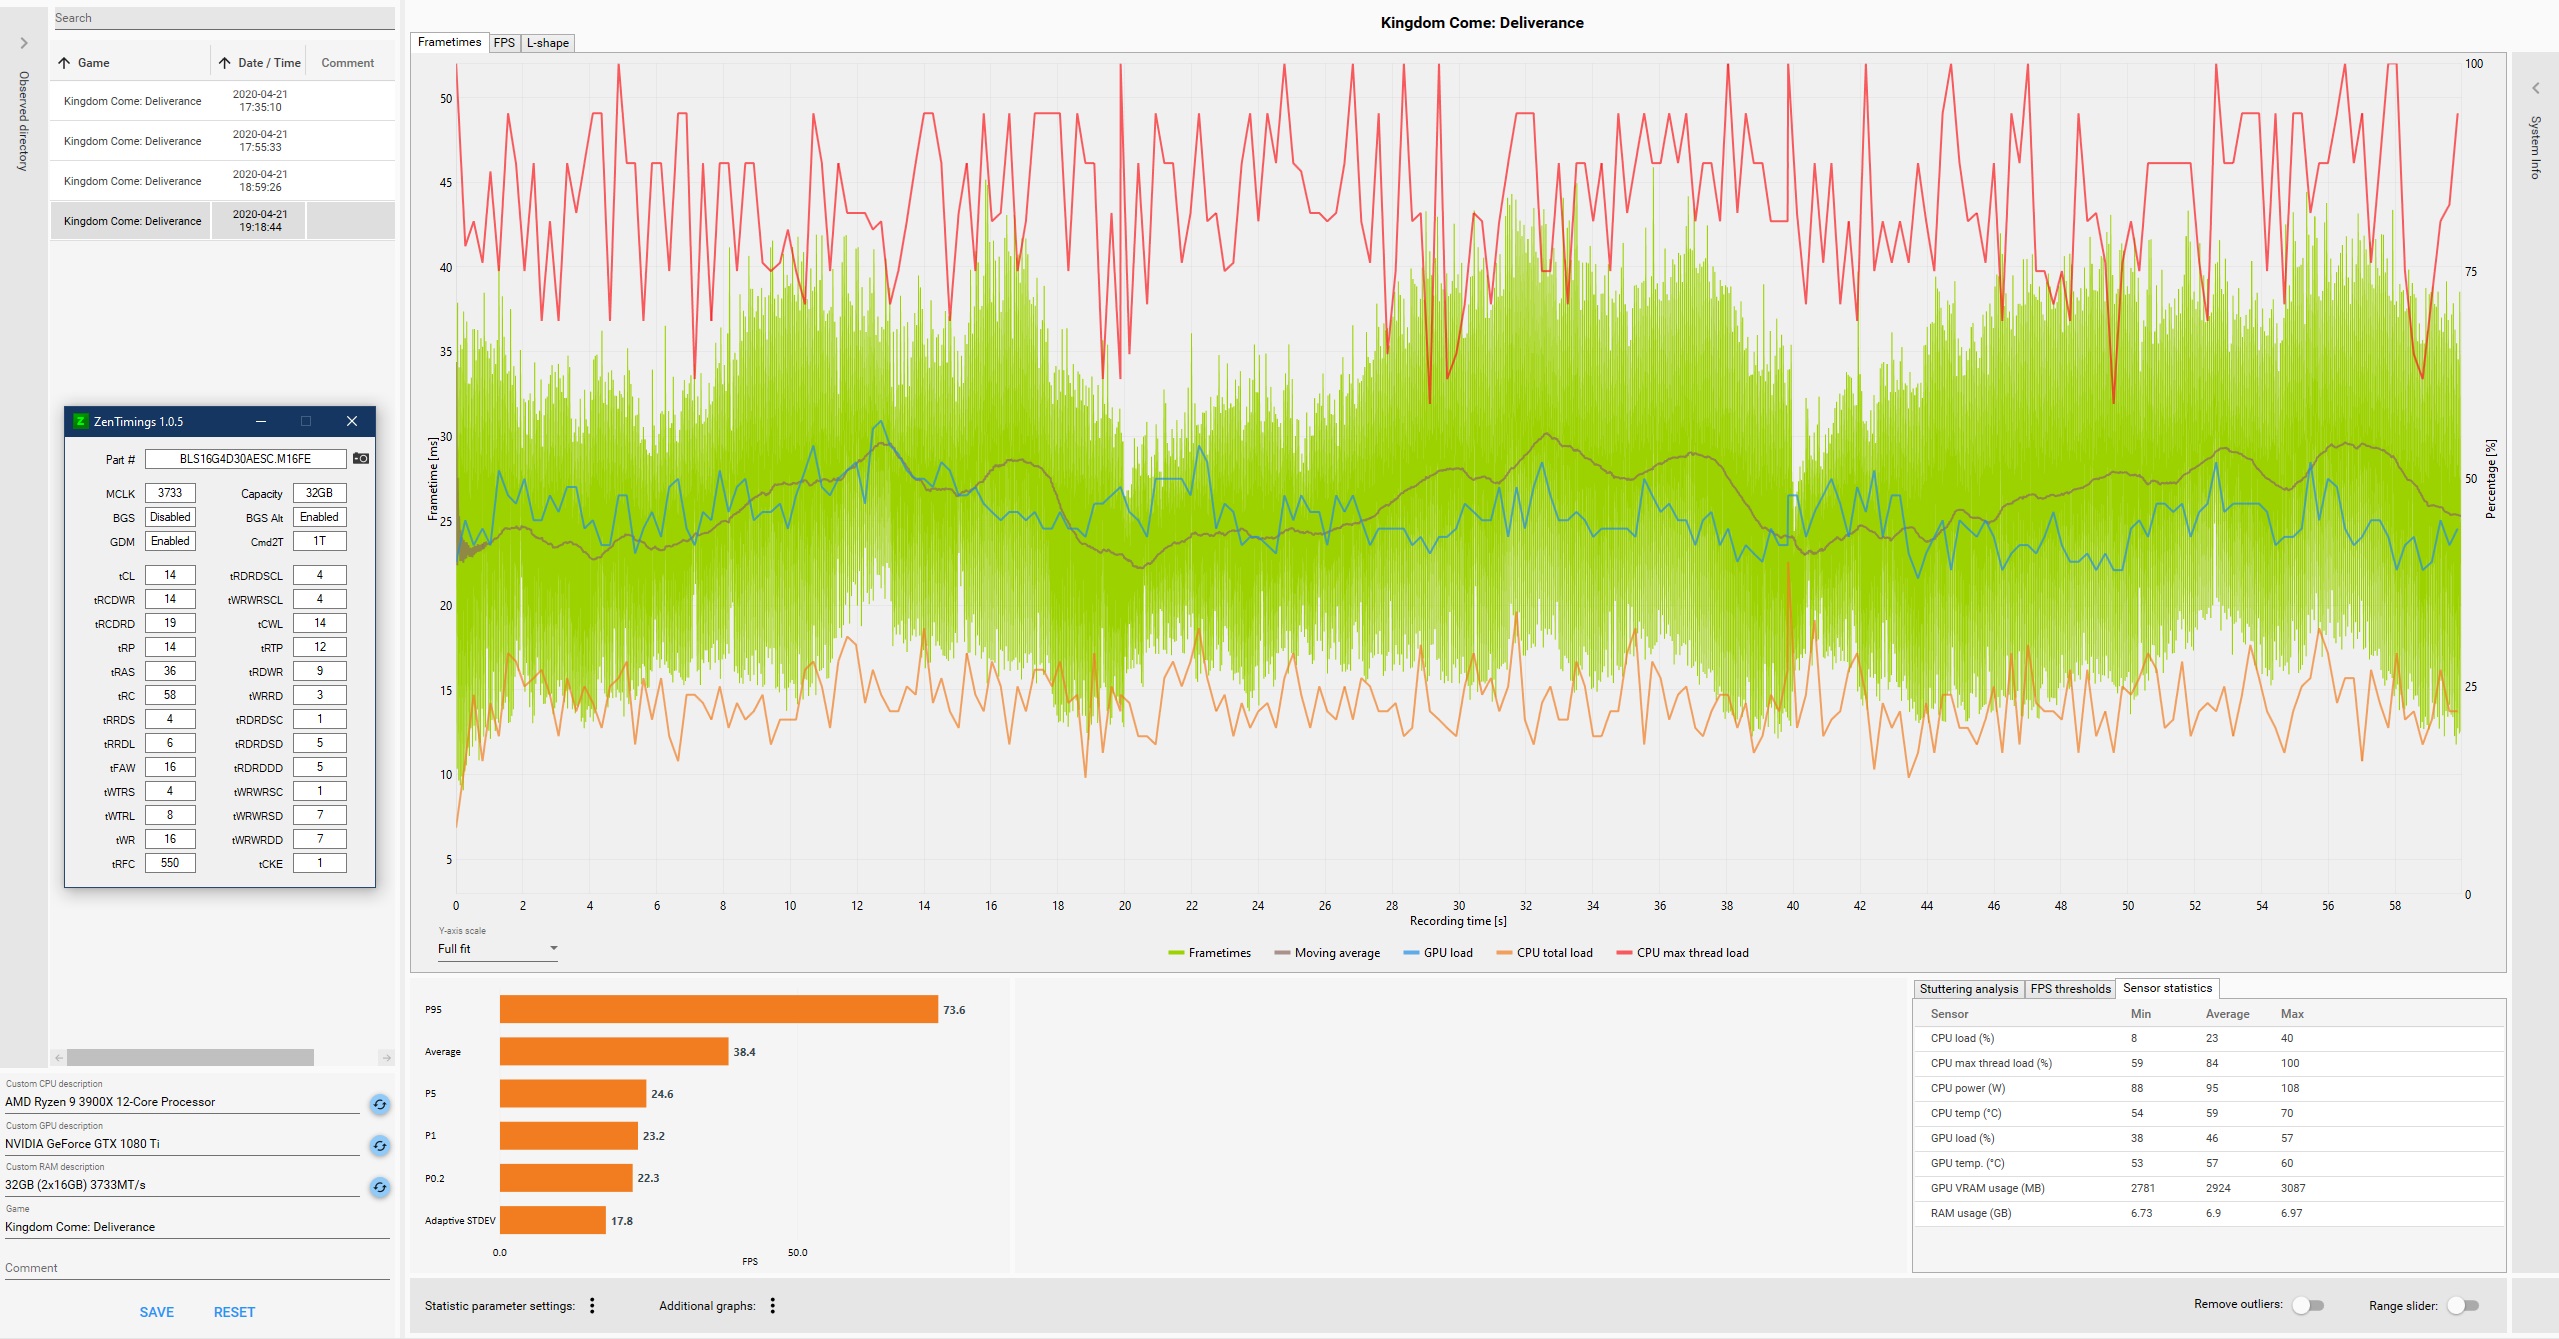Image resolution: width=2559 pixels, height=1339 pixels.
Task: Enable the Range slider switch
Action: point(2463,1306)
